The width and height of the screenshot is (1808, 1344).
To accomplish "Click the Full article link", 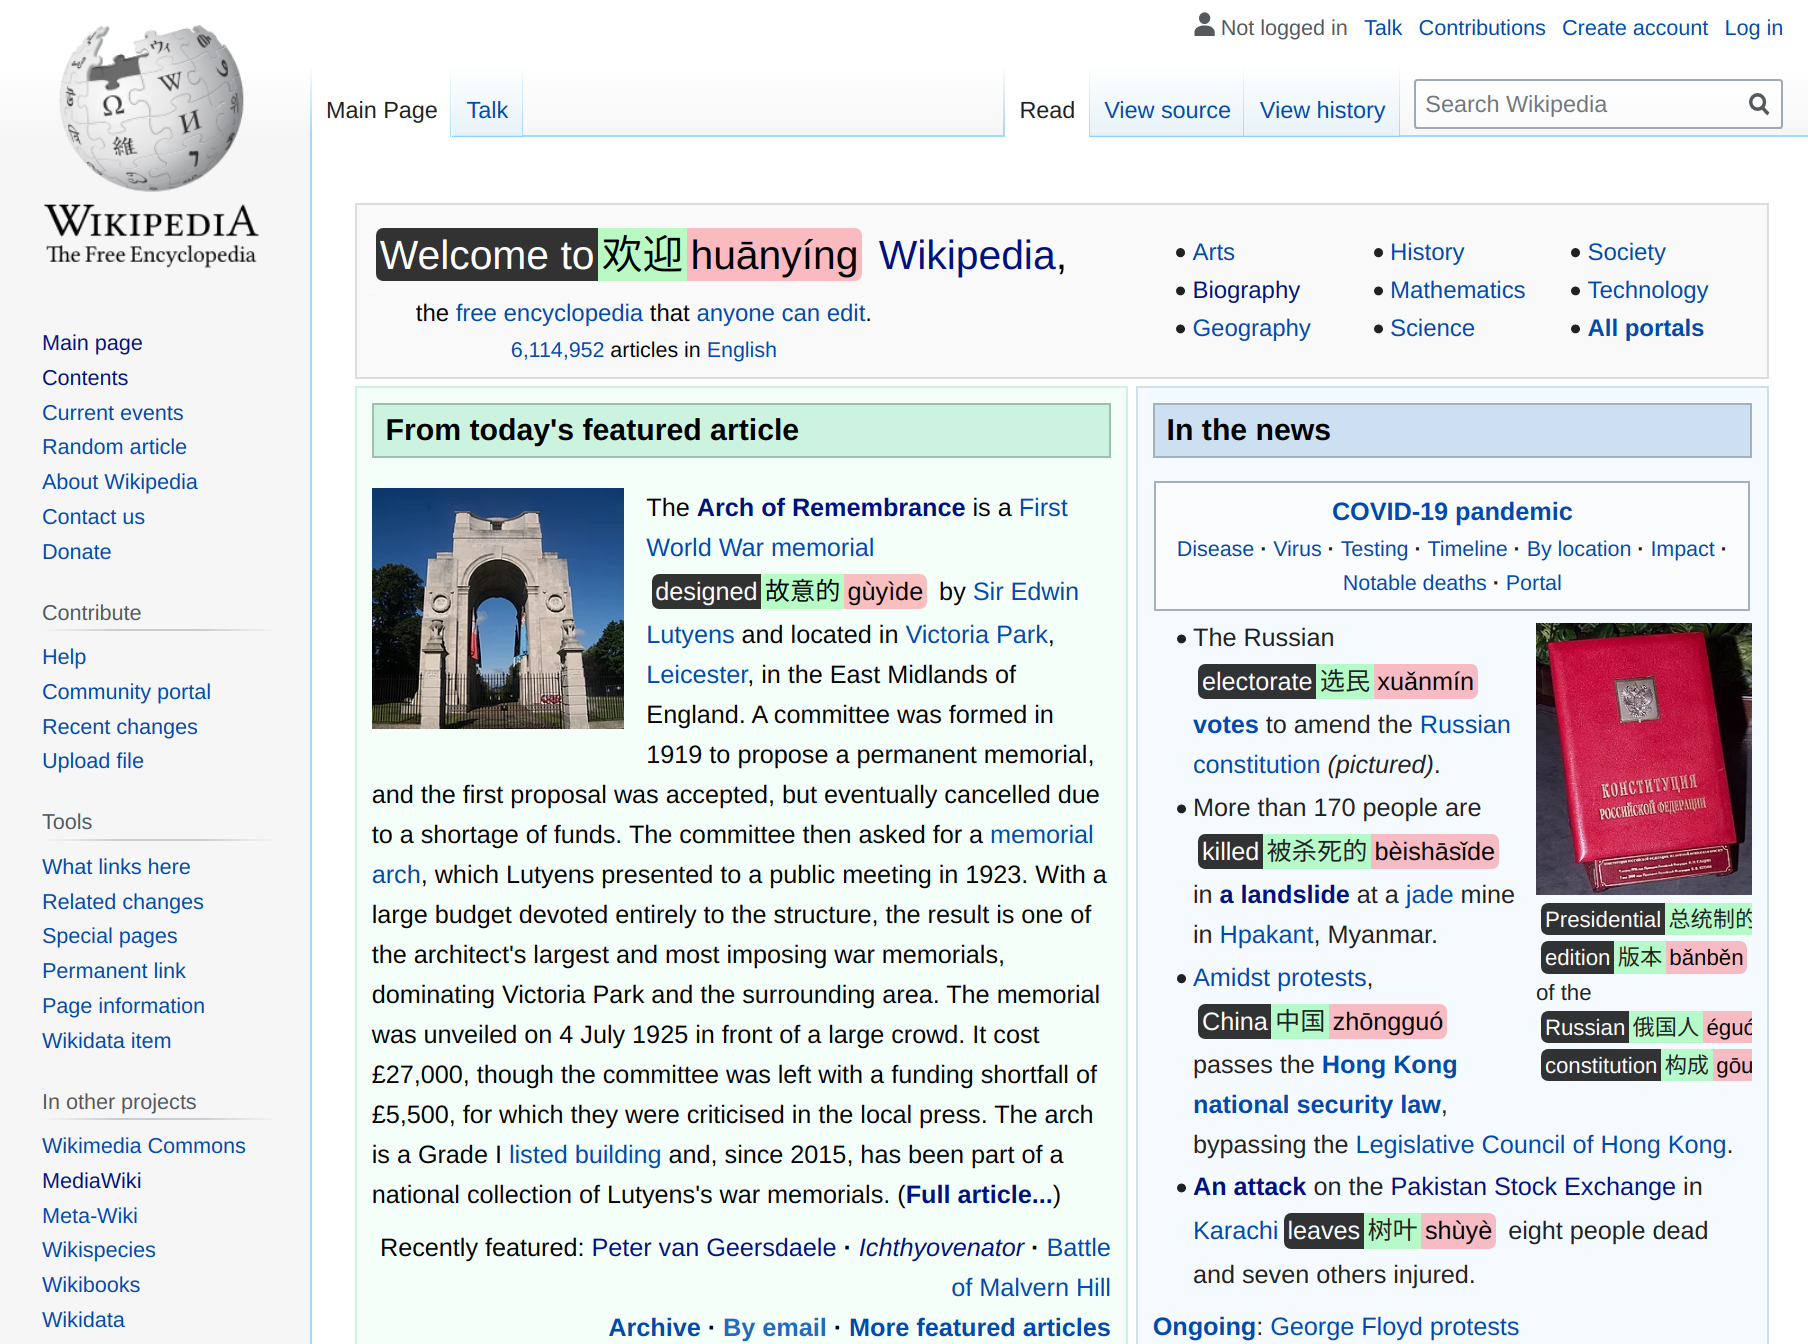I will 979,1195.
